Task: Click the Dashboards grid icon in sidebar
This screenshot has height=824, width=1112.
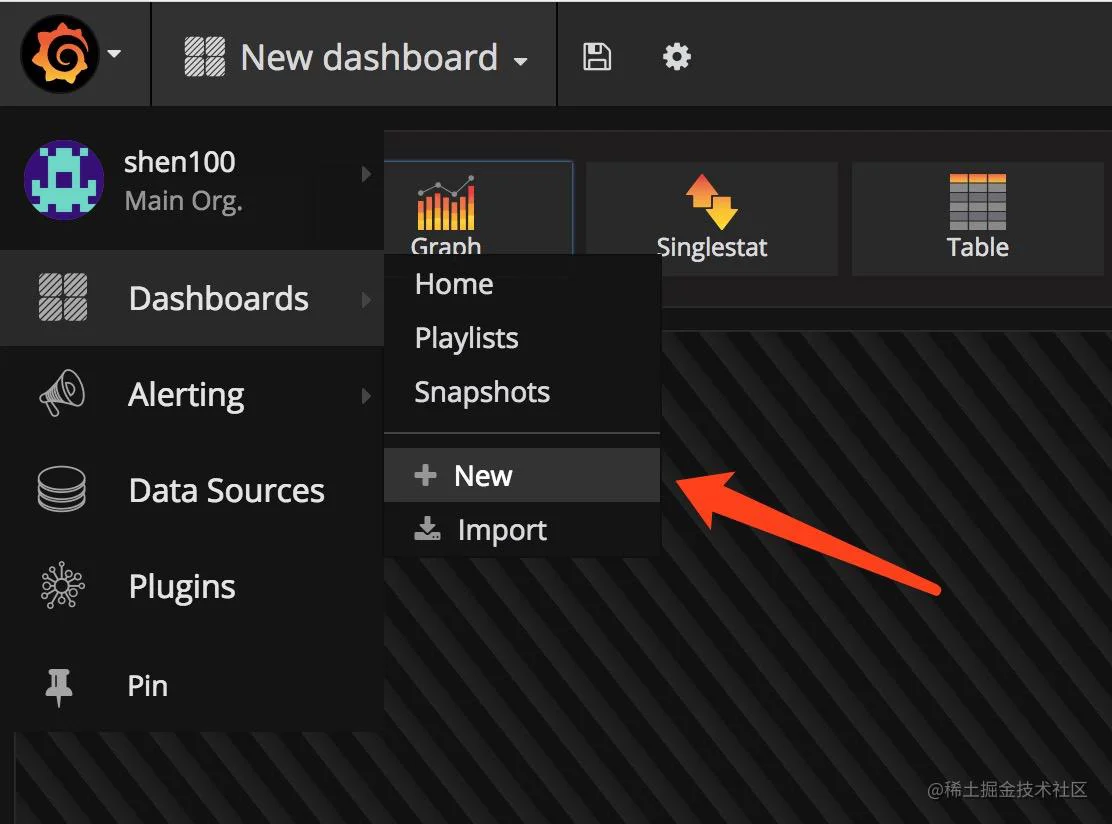Action: (63, 297)
